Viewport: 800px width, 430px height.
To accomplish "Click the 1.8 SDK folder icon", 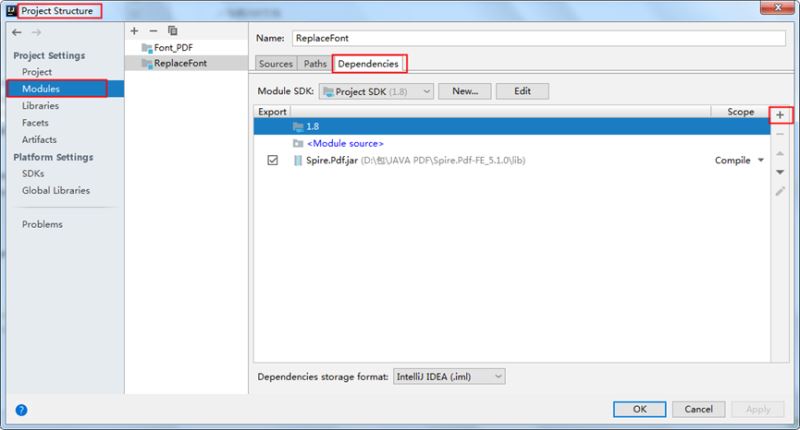I will point(298,127).
